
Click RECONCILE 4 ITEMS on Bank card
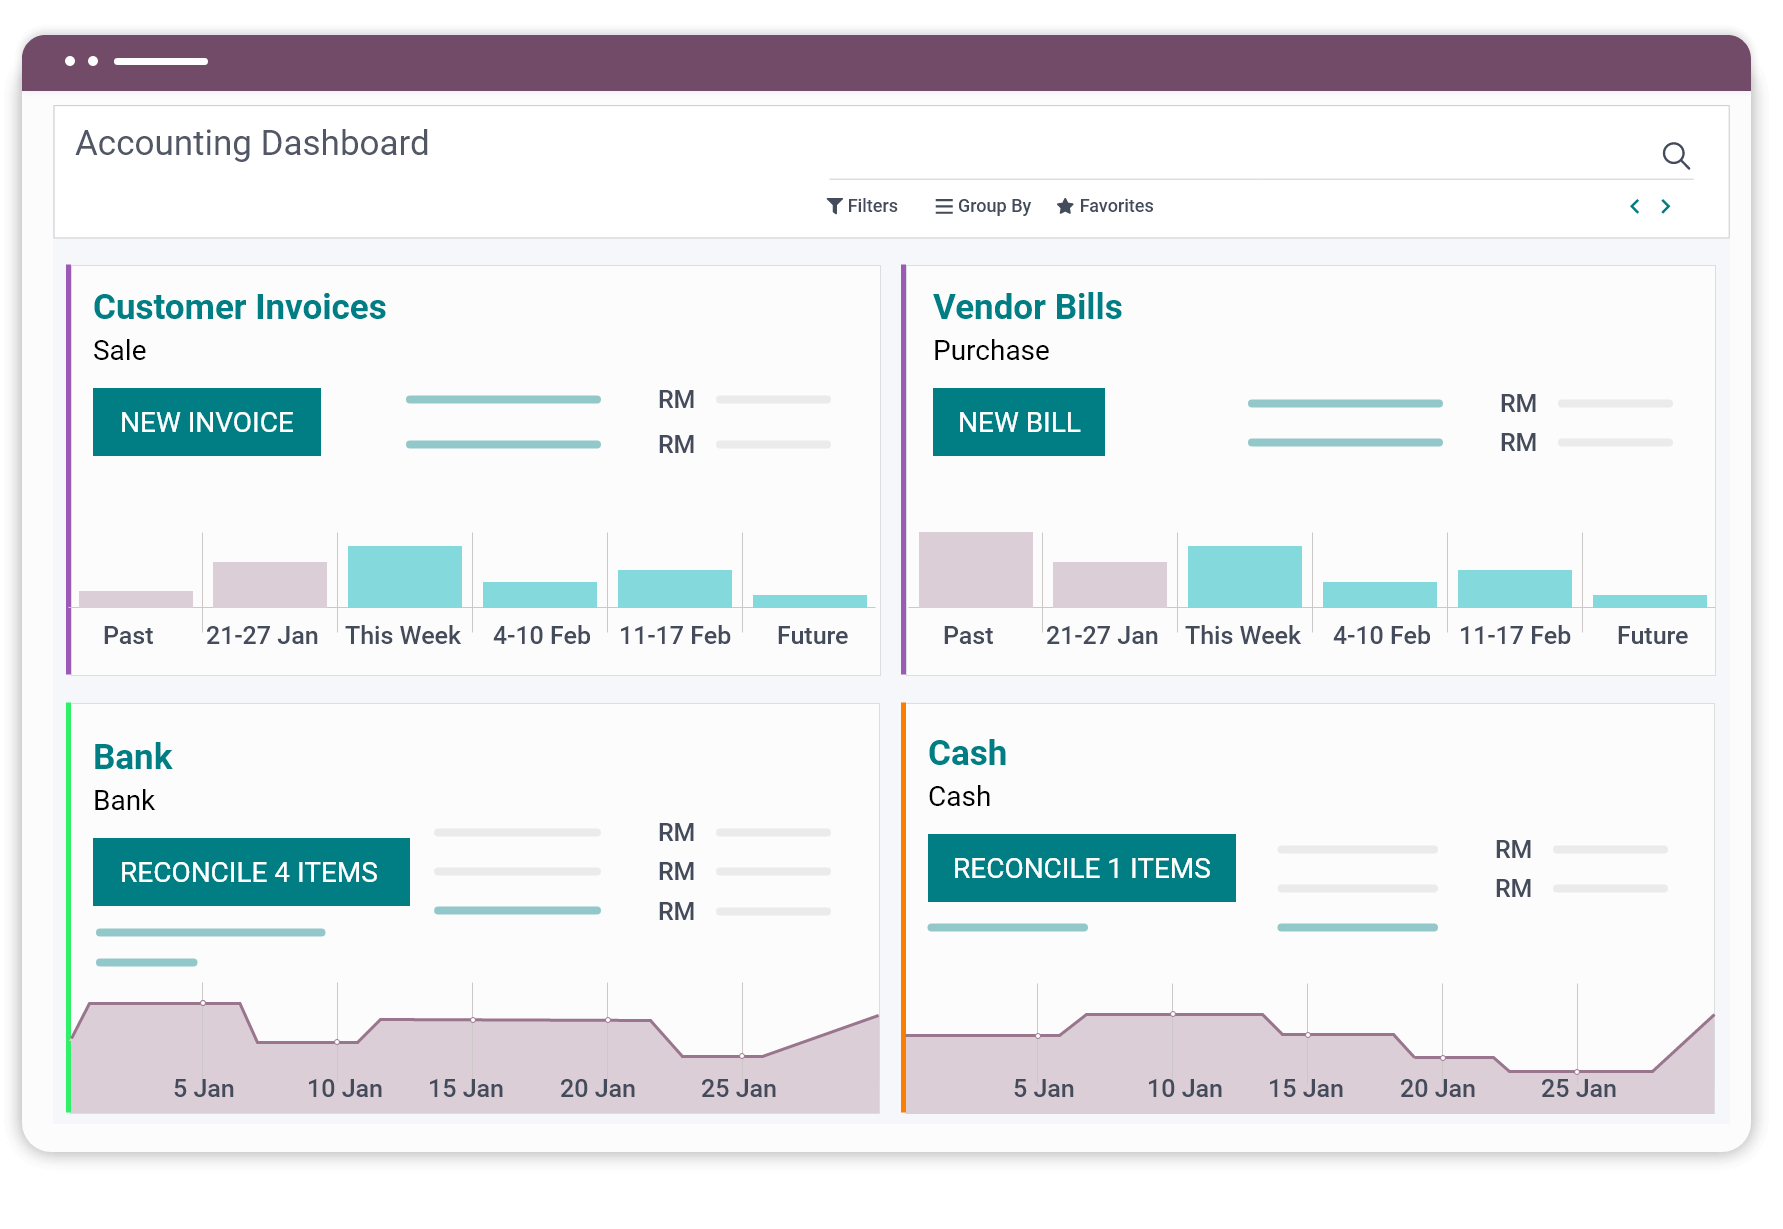[250, 871]
